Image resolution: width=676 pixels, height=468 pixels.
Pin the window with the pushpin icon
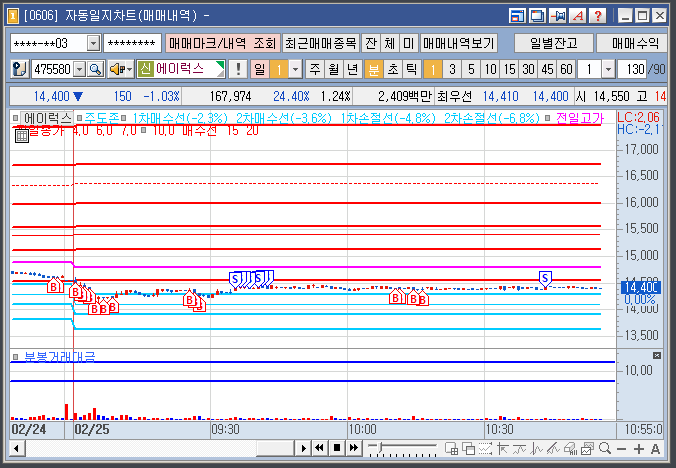point(558,16)
